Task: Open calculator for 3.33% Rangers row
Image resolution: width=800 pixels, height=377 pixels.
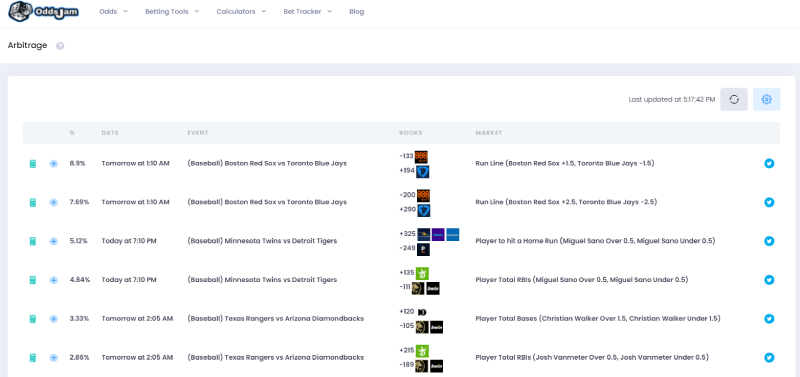Action: 33,319
